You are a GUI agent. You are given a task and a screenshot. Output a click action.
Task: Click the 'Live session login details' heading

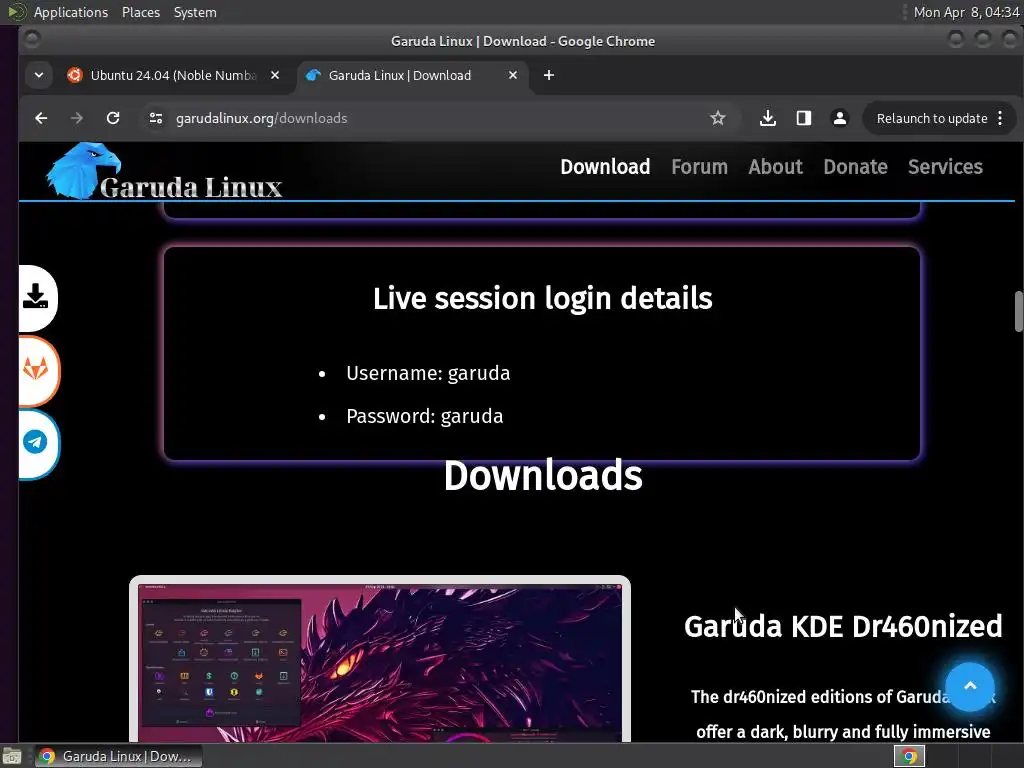[x=542, y=298]
